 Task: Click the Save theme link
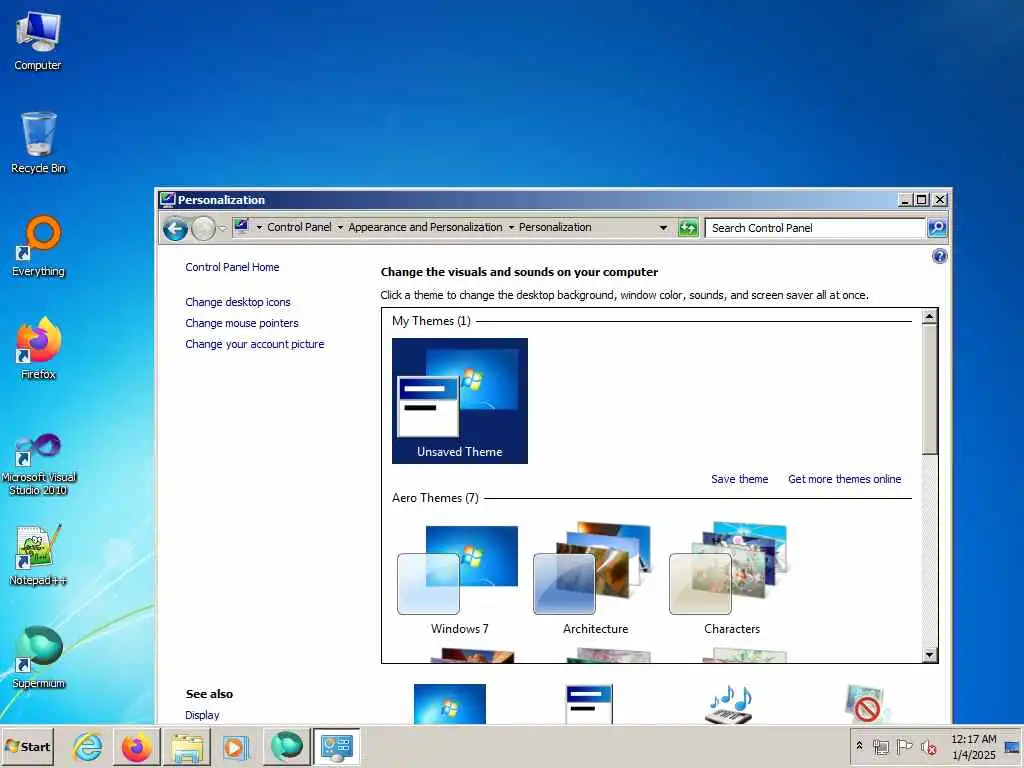739,479
